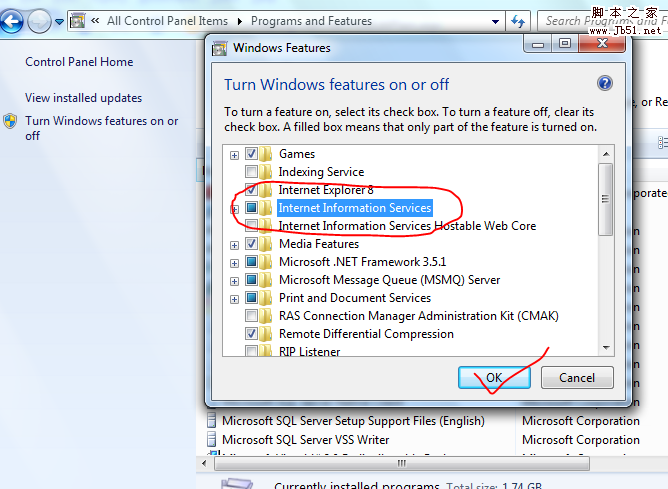668x489 pixels.
Task: Expand the Internet Information Services node
Action: [x=234, y=209]
